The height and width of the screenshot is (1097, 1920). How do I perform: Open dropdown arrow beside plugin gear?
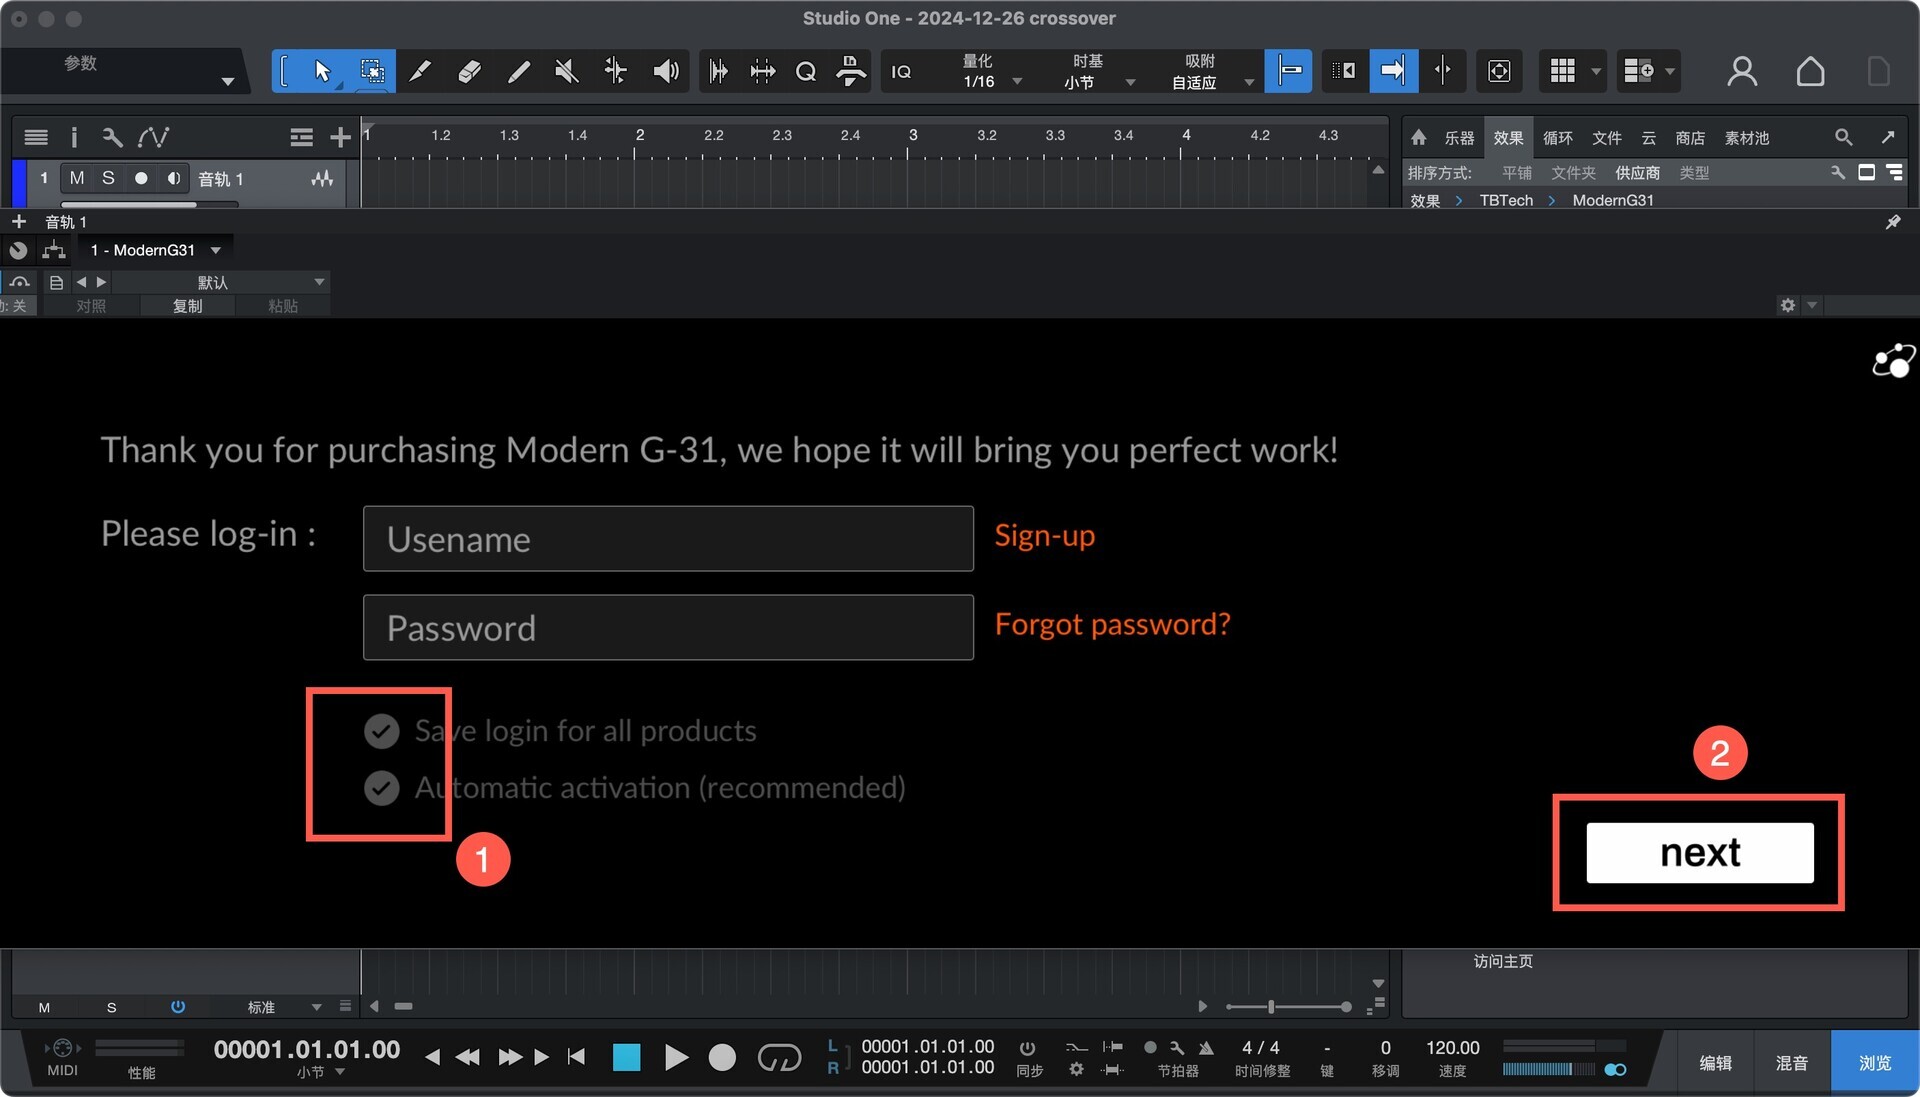1811,305
